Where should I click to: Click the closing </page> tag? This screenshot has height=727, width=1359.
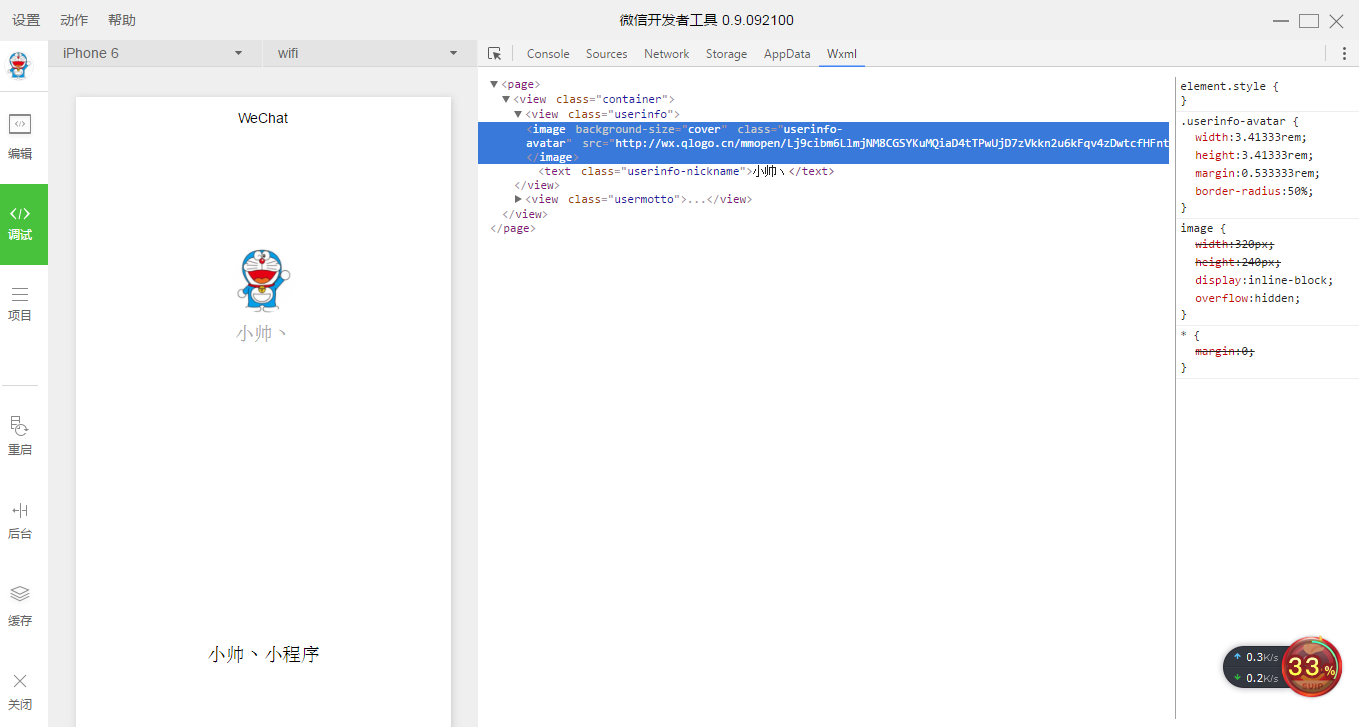(x=513, y=228)
